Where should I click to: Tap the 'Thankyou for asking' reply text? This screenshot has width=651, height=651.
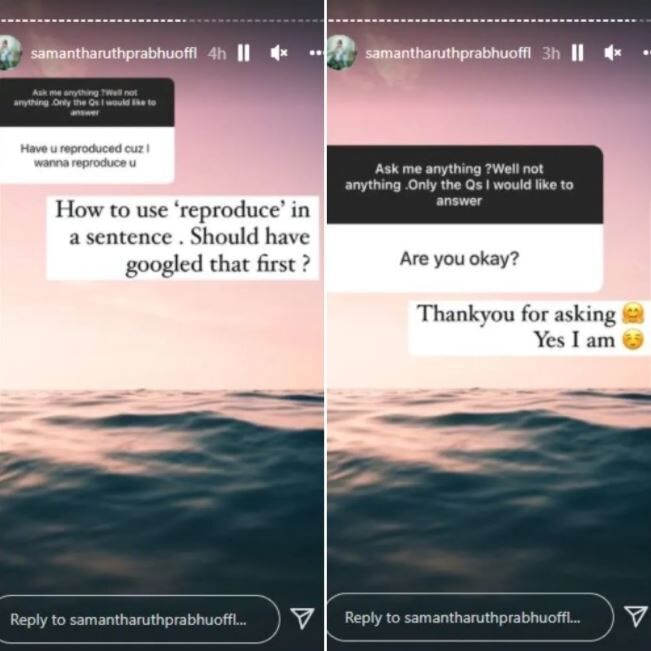point(530,327)
